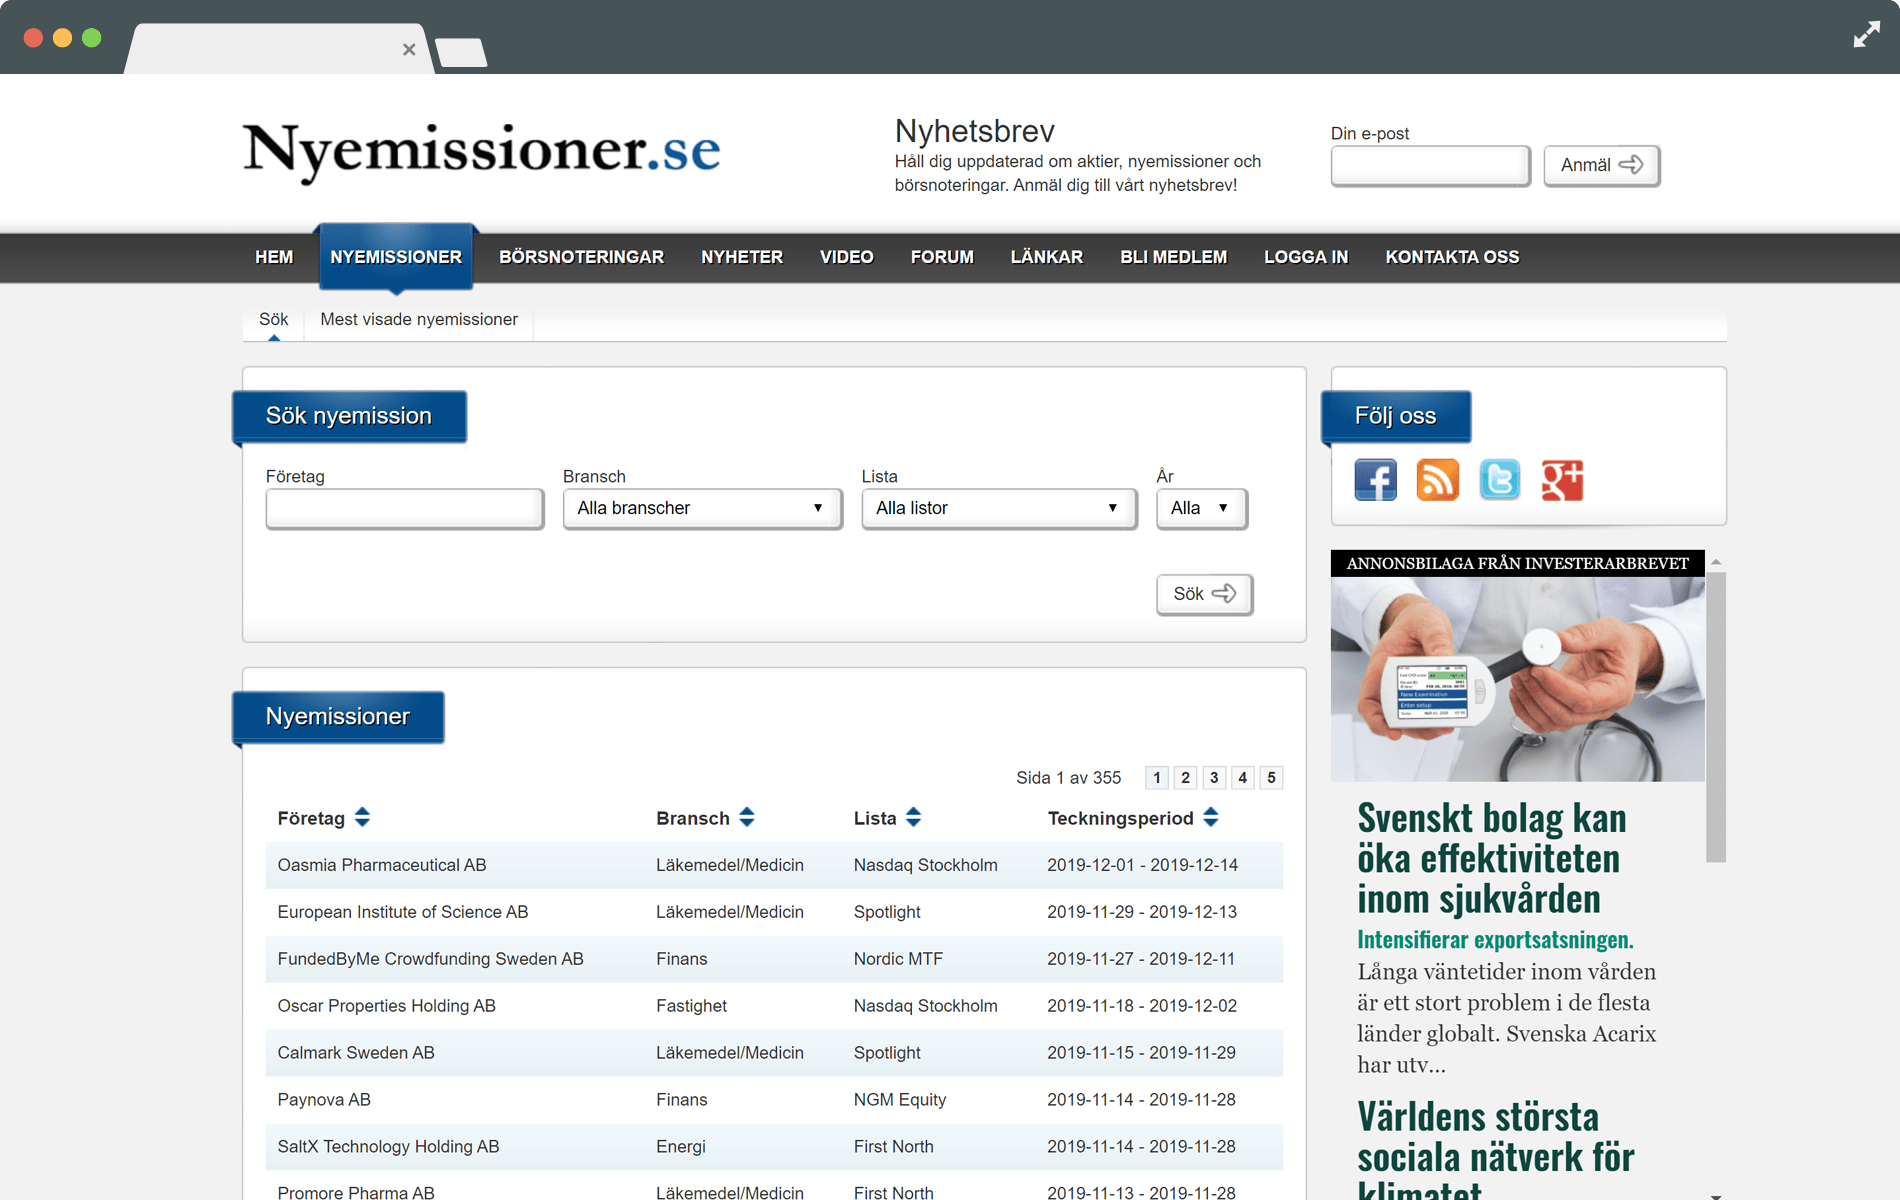Screen dimensions: 1900x1200
Task: Switch to Mest visade nyemissioner tab
Action: (419, 320)
